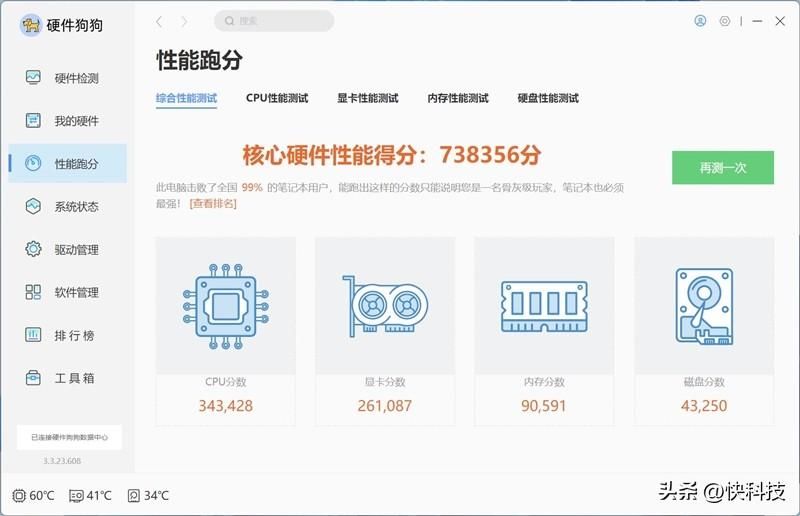Switch to 硬盘性能测试 tab
This screenshot has height=516, width=800.
click(x=548, y=98)
